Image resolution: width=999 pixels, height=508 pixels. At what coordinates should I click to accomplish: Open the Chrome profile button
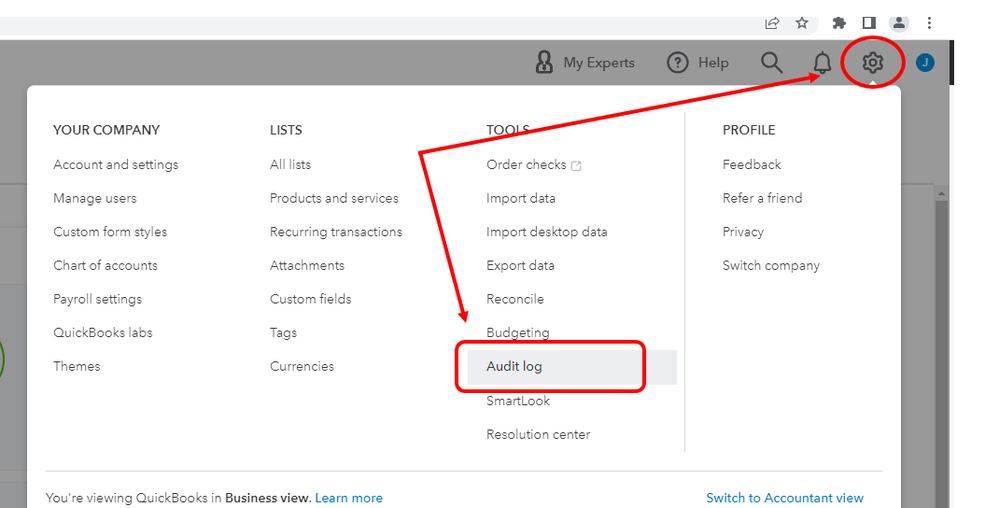click(x=900, y=23)
